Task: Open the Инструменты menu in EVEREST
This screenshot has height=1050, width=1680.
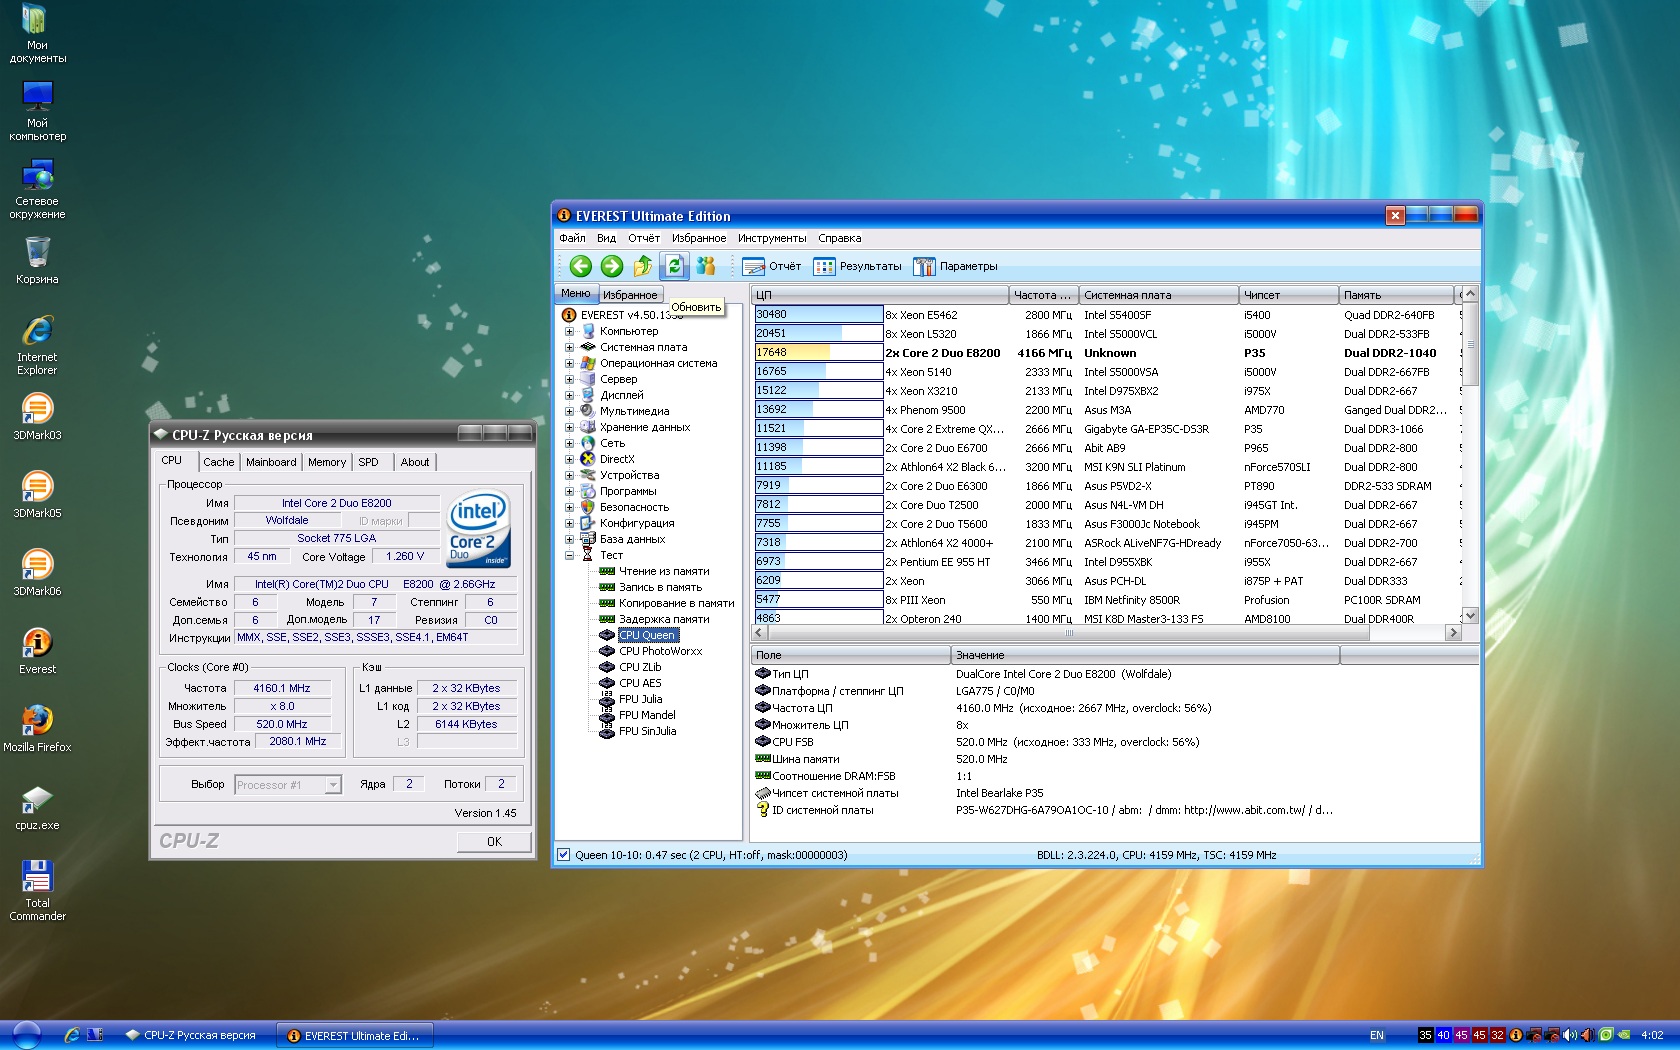Action: pos(772,238)
